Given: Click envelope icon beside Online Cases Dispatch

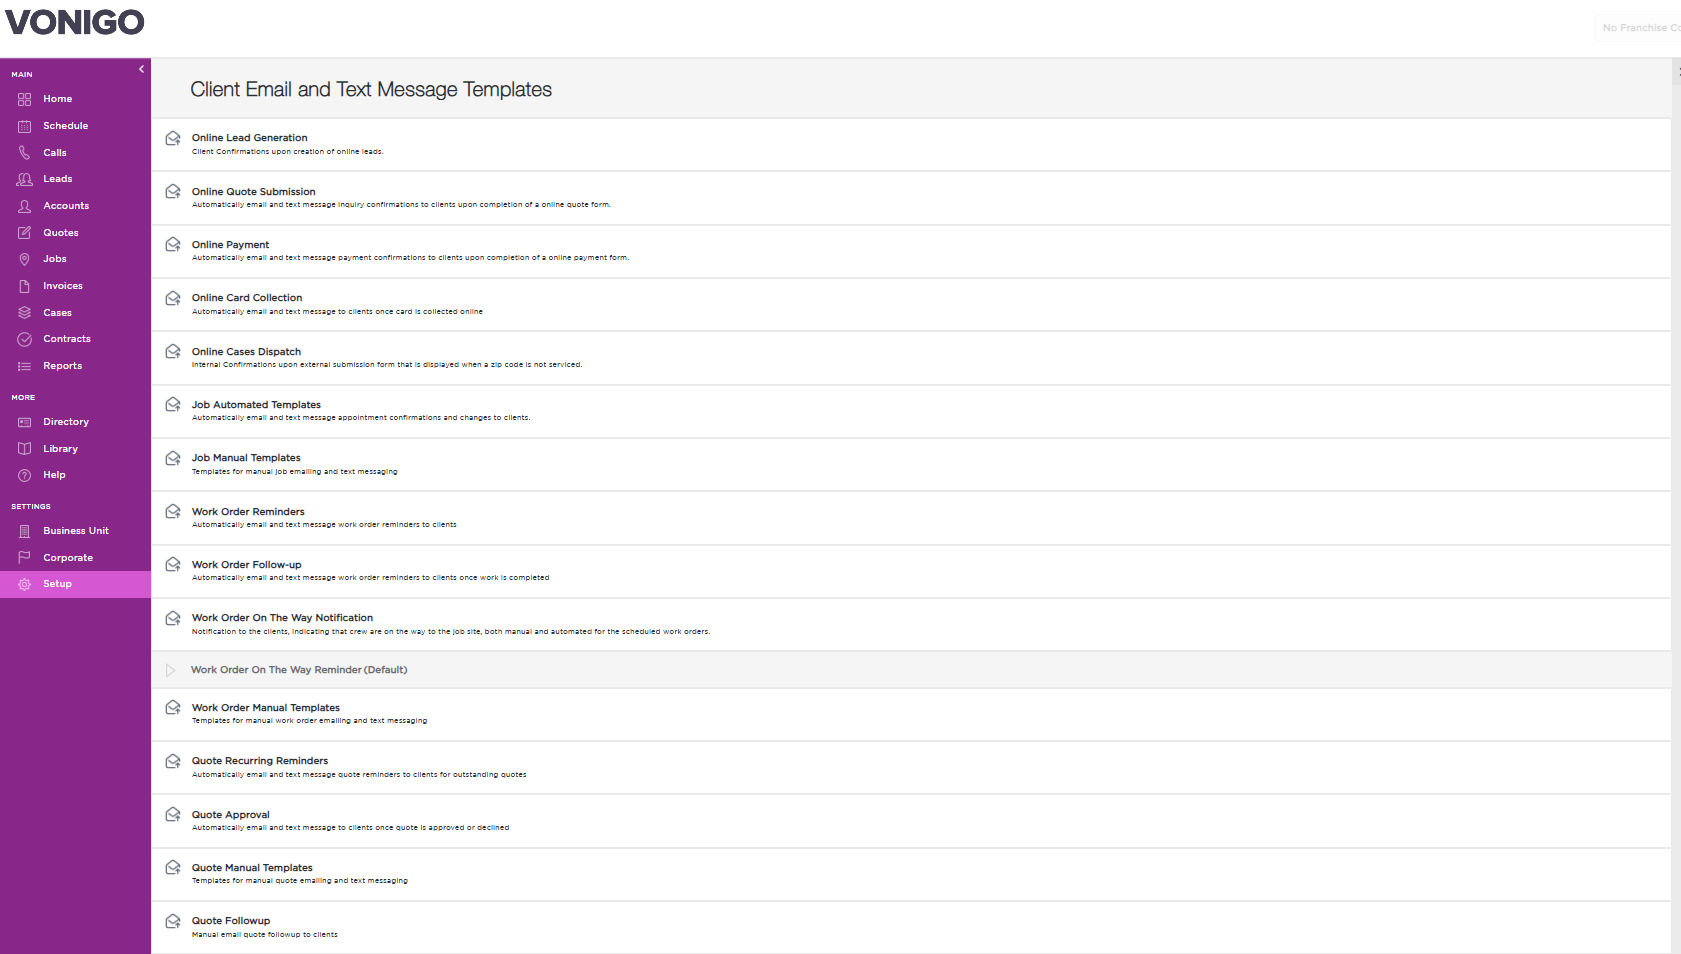Looking at the screenshot, I should click(x=173, y=351).
